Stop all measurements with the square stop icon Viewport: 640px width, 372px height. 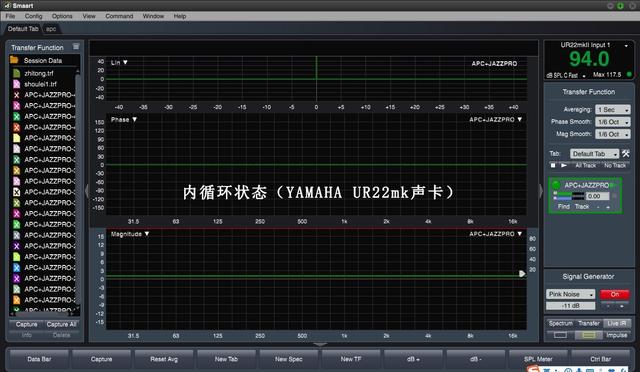pos(553,165)
